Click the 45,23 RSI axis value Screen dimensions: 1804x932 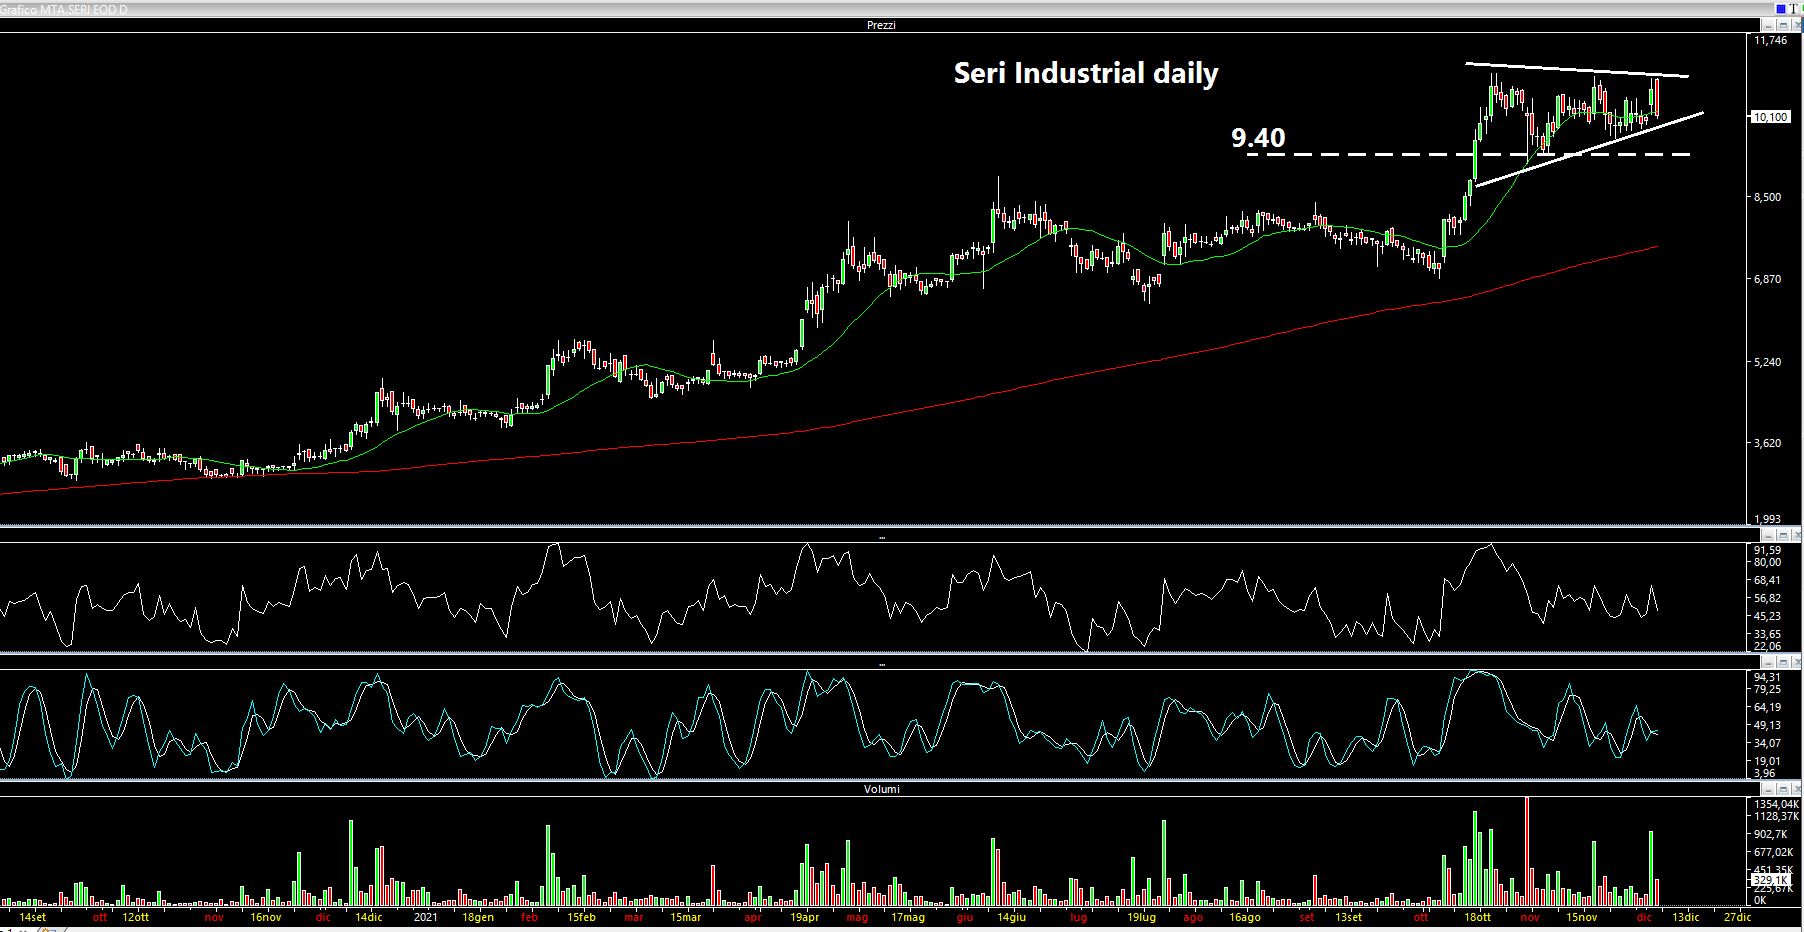point(1768,616)
